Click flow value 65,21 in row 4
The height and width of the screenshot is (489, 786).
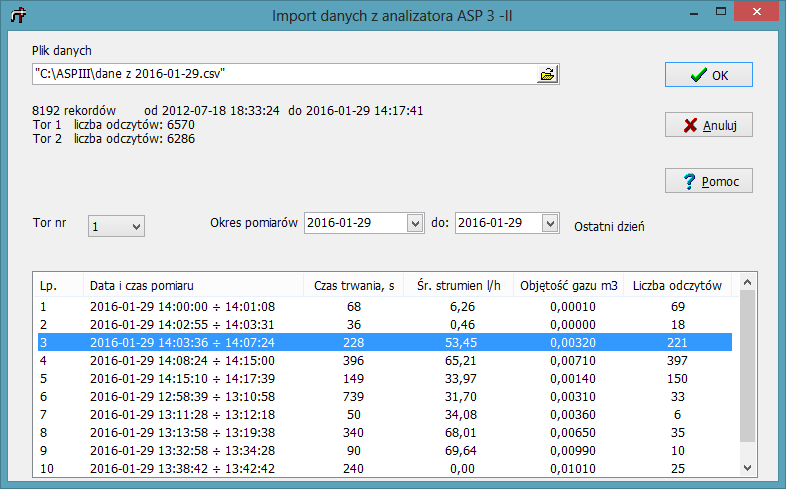pos(461,361)
